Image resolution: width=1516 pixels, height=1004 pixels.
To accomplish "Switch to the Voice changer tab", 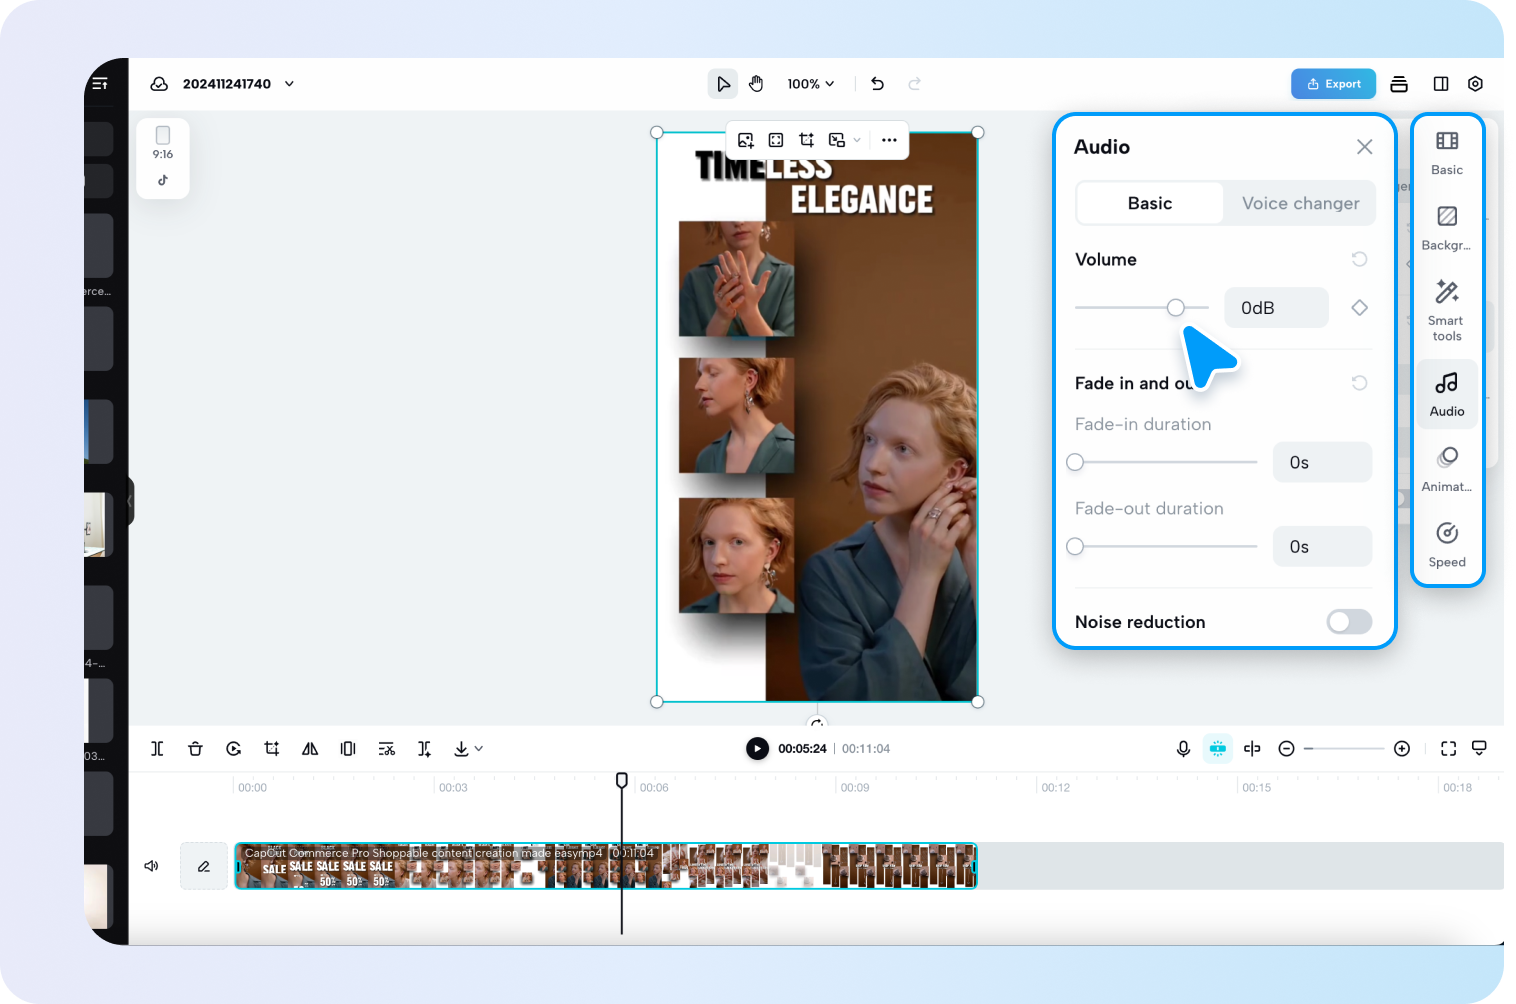I will point(1300,203).
